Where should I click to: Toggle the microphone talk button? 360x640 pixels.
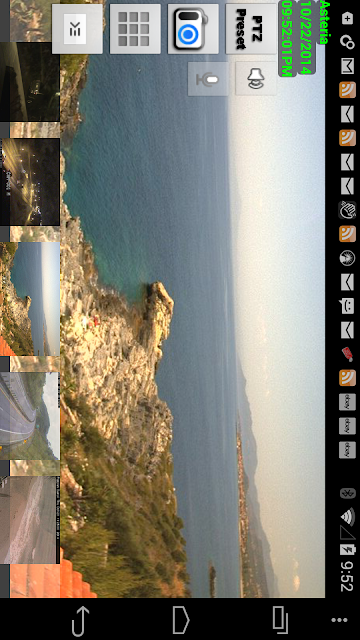pos(208,79)
